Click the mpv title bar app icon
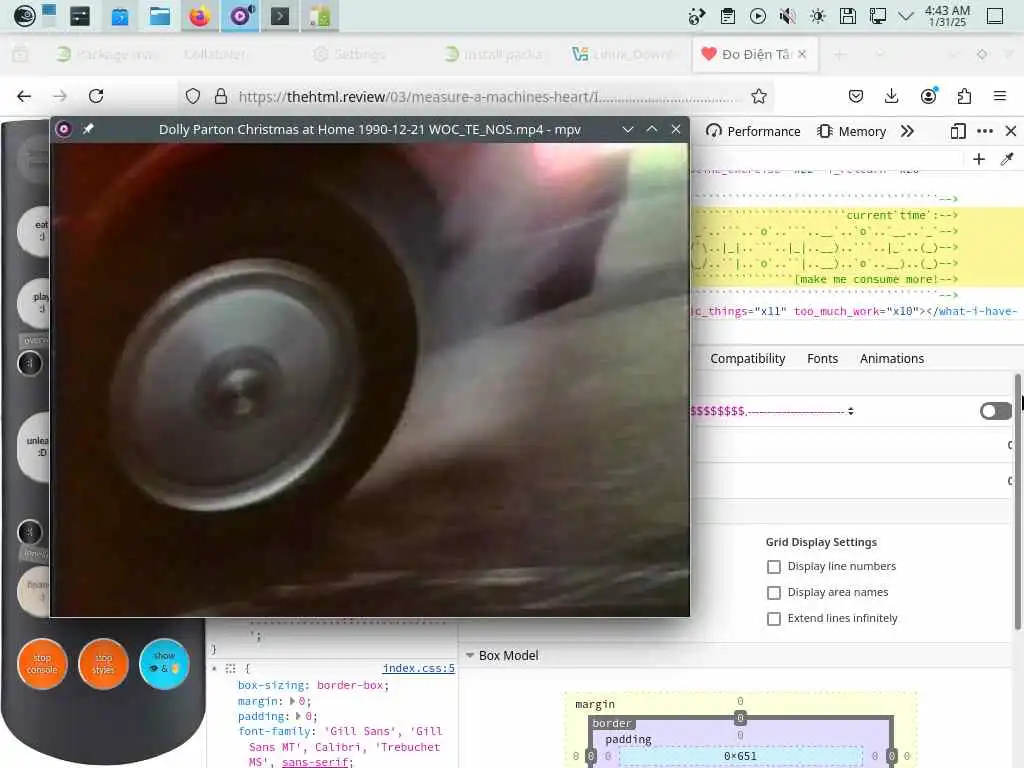The height and width of the screenshot is (768, 1024). (63, 129)
